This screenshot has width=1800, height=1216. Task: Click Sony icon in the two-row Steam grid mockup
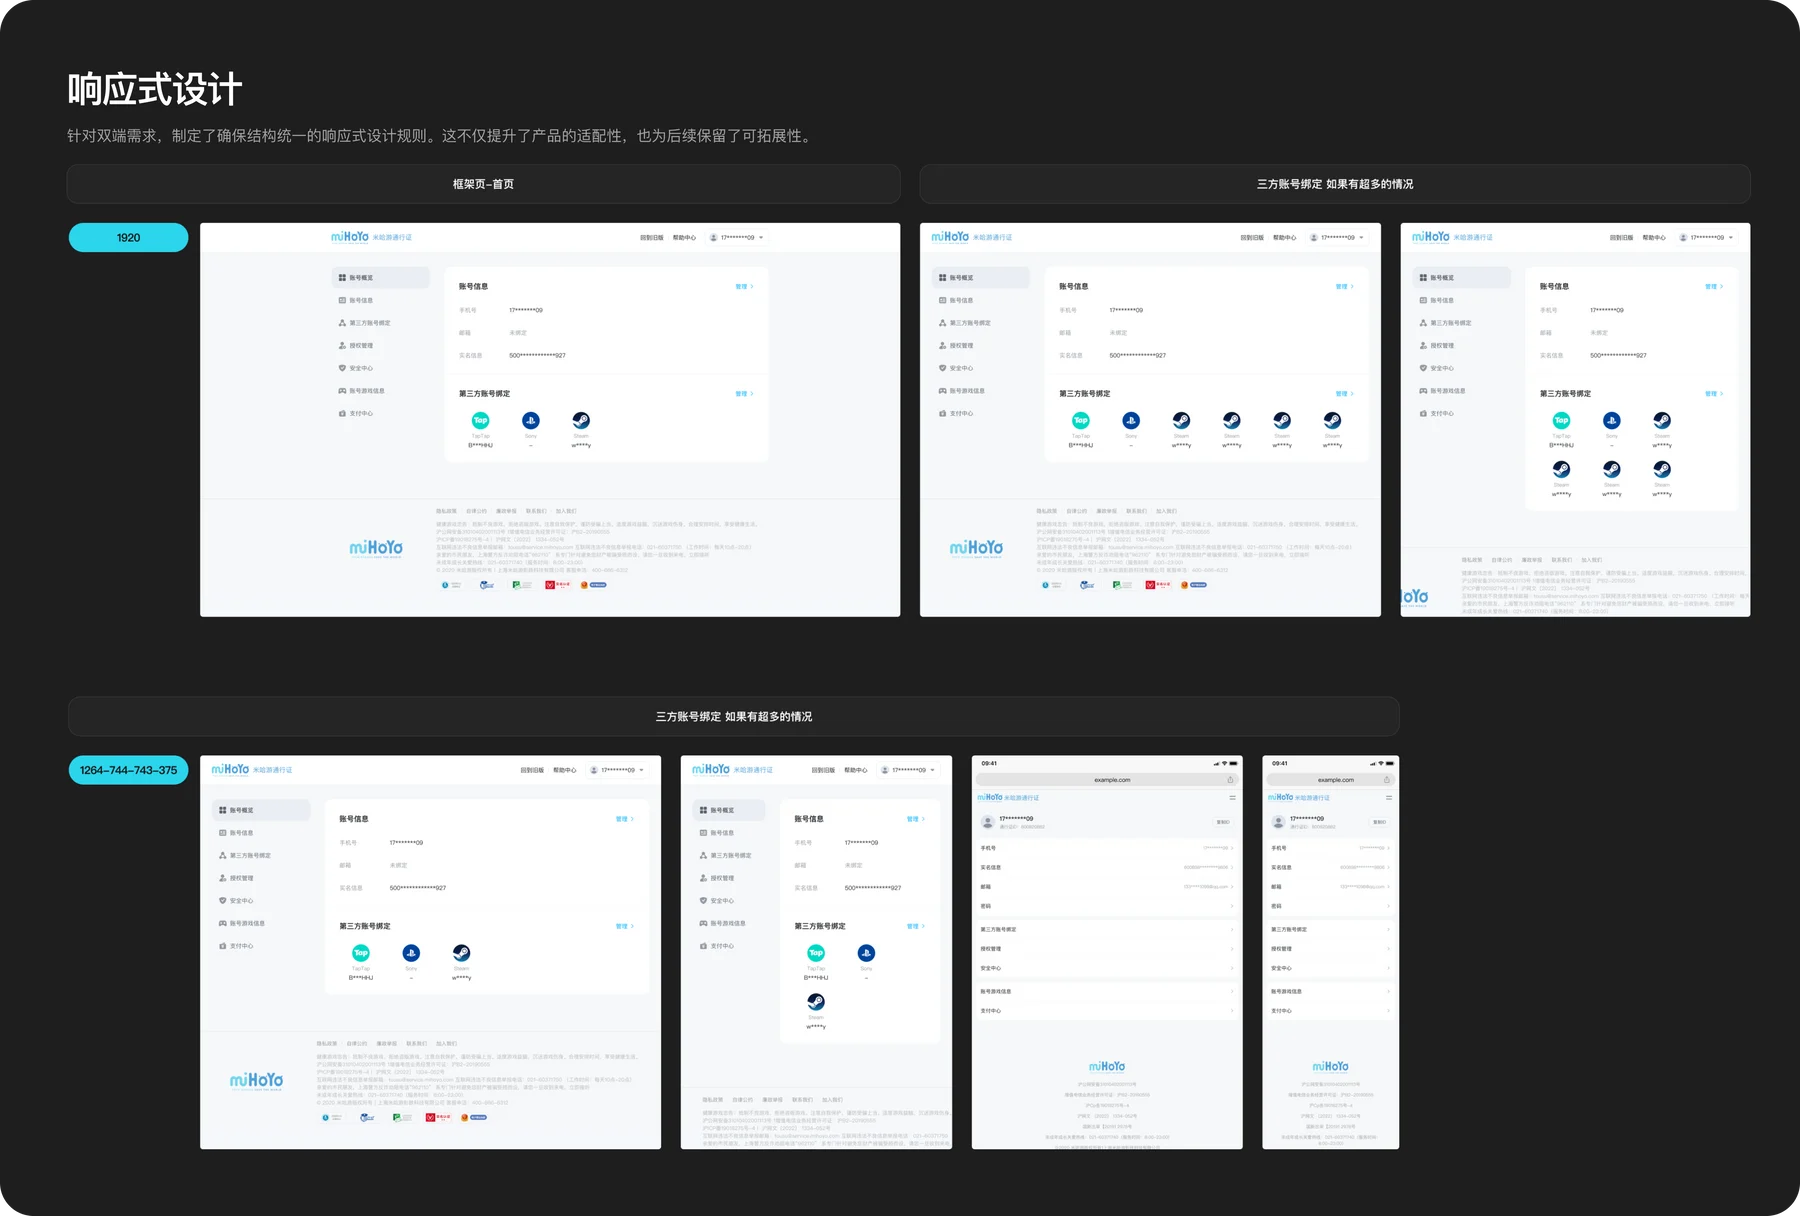pyautogui.click(x=1611, y=420)
